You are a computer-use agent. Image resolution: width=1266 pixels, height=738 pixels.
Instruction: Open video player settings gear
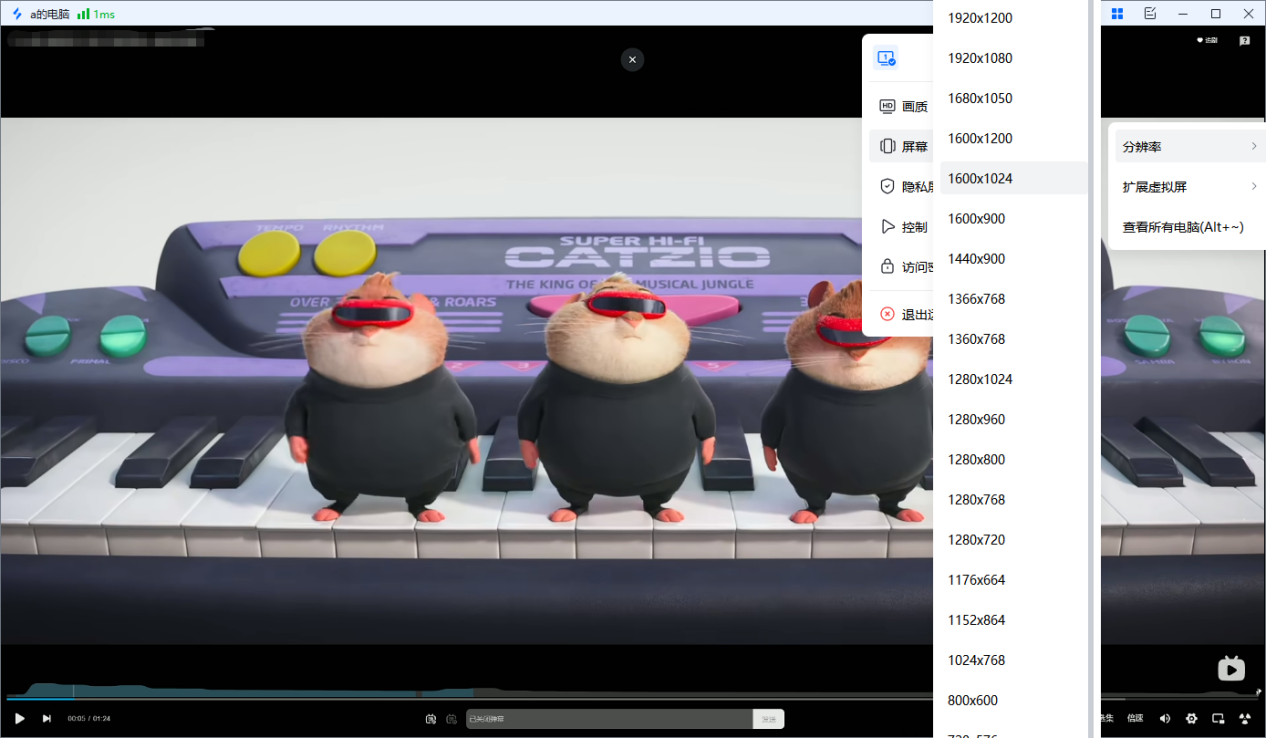coord(1191,718)
